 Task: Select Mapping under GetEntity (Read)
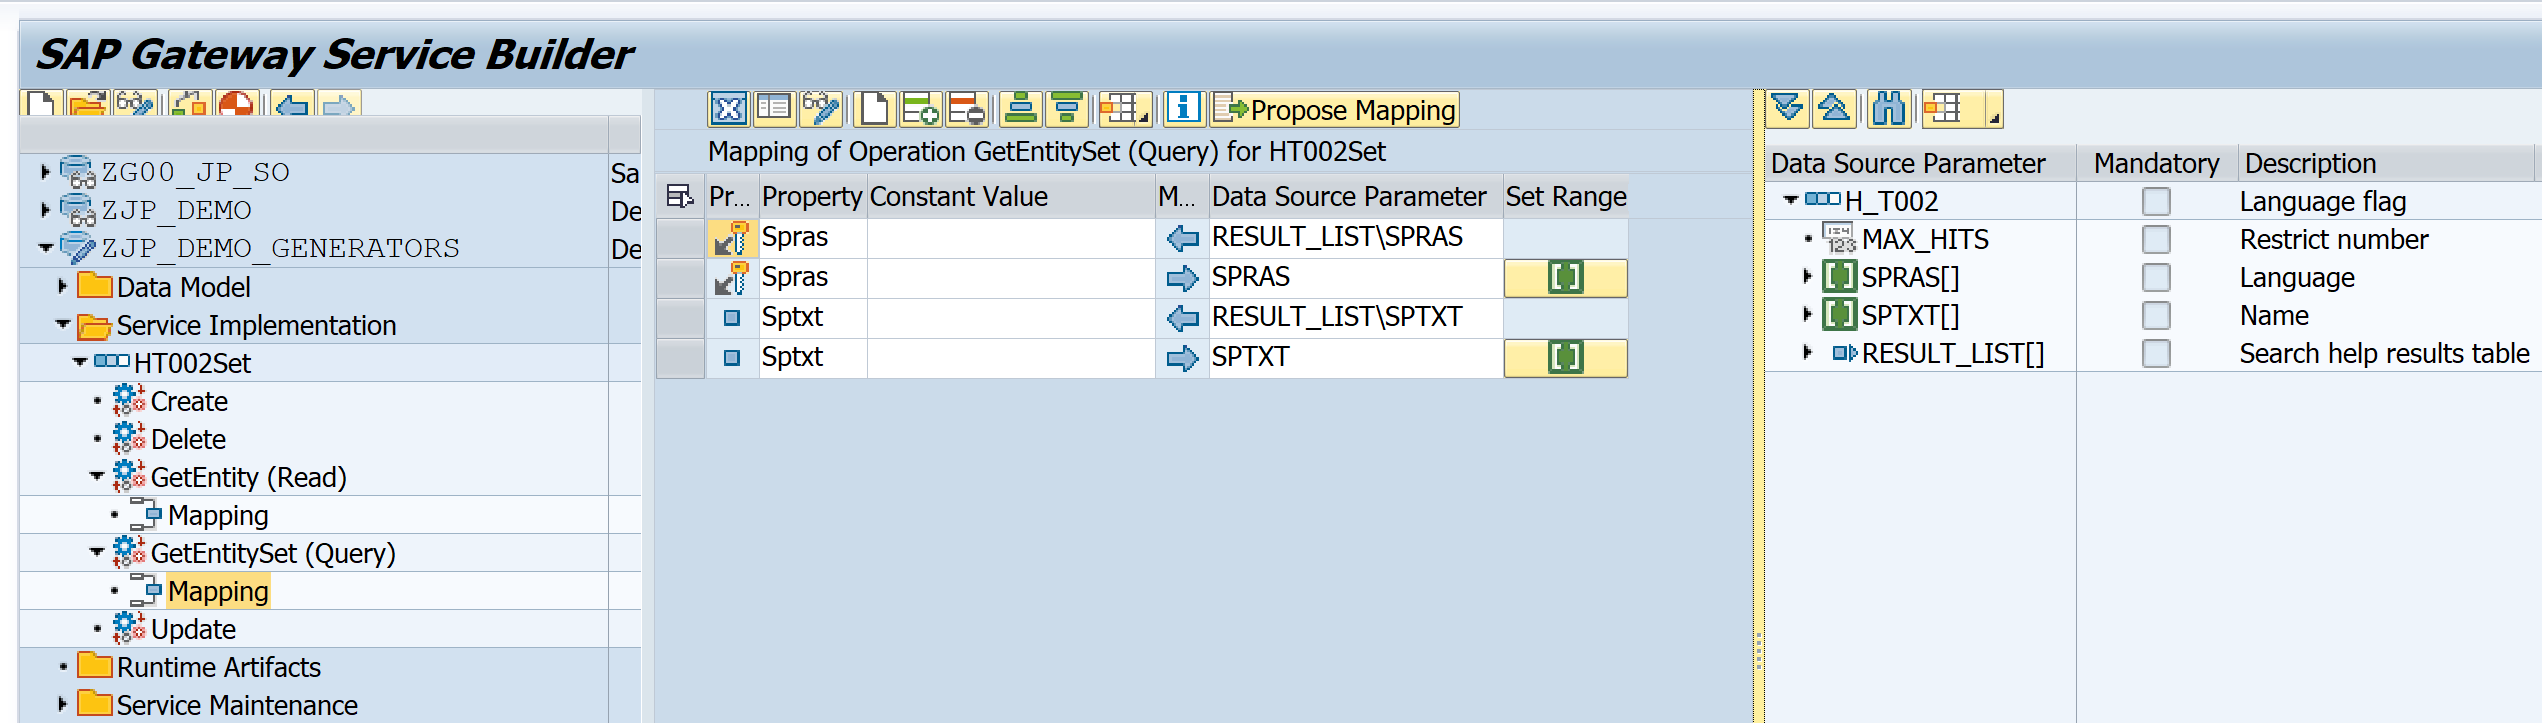[x=218, y=516]
